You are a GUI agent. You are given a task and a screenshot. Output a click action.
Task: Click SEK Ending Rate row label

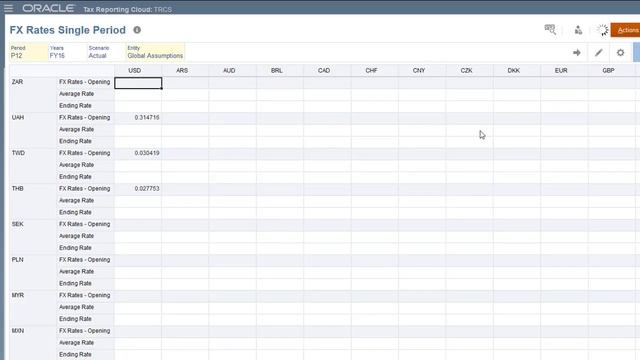click(x=76, y=248)
